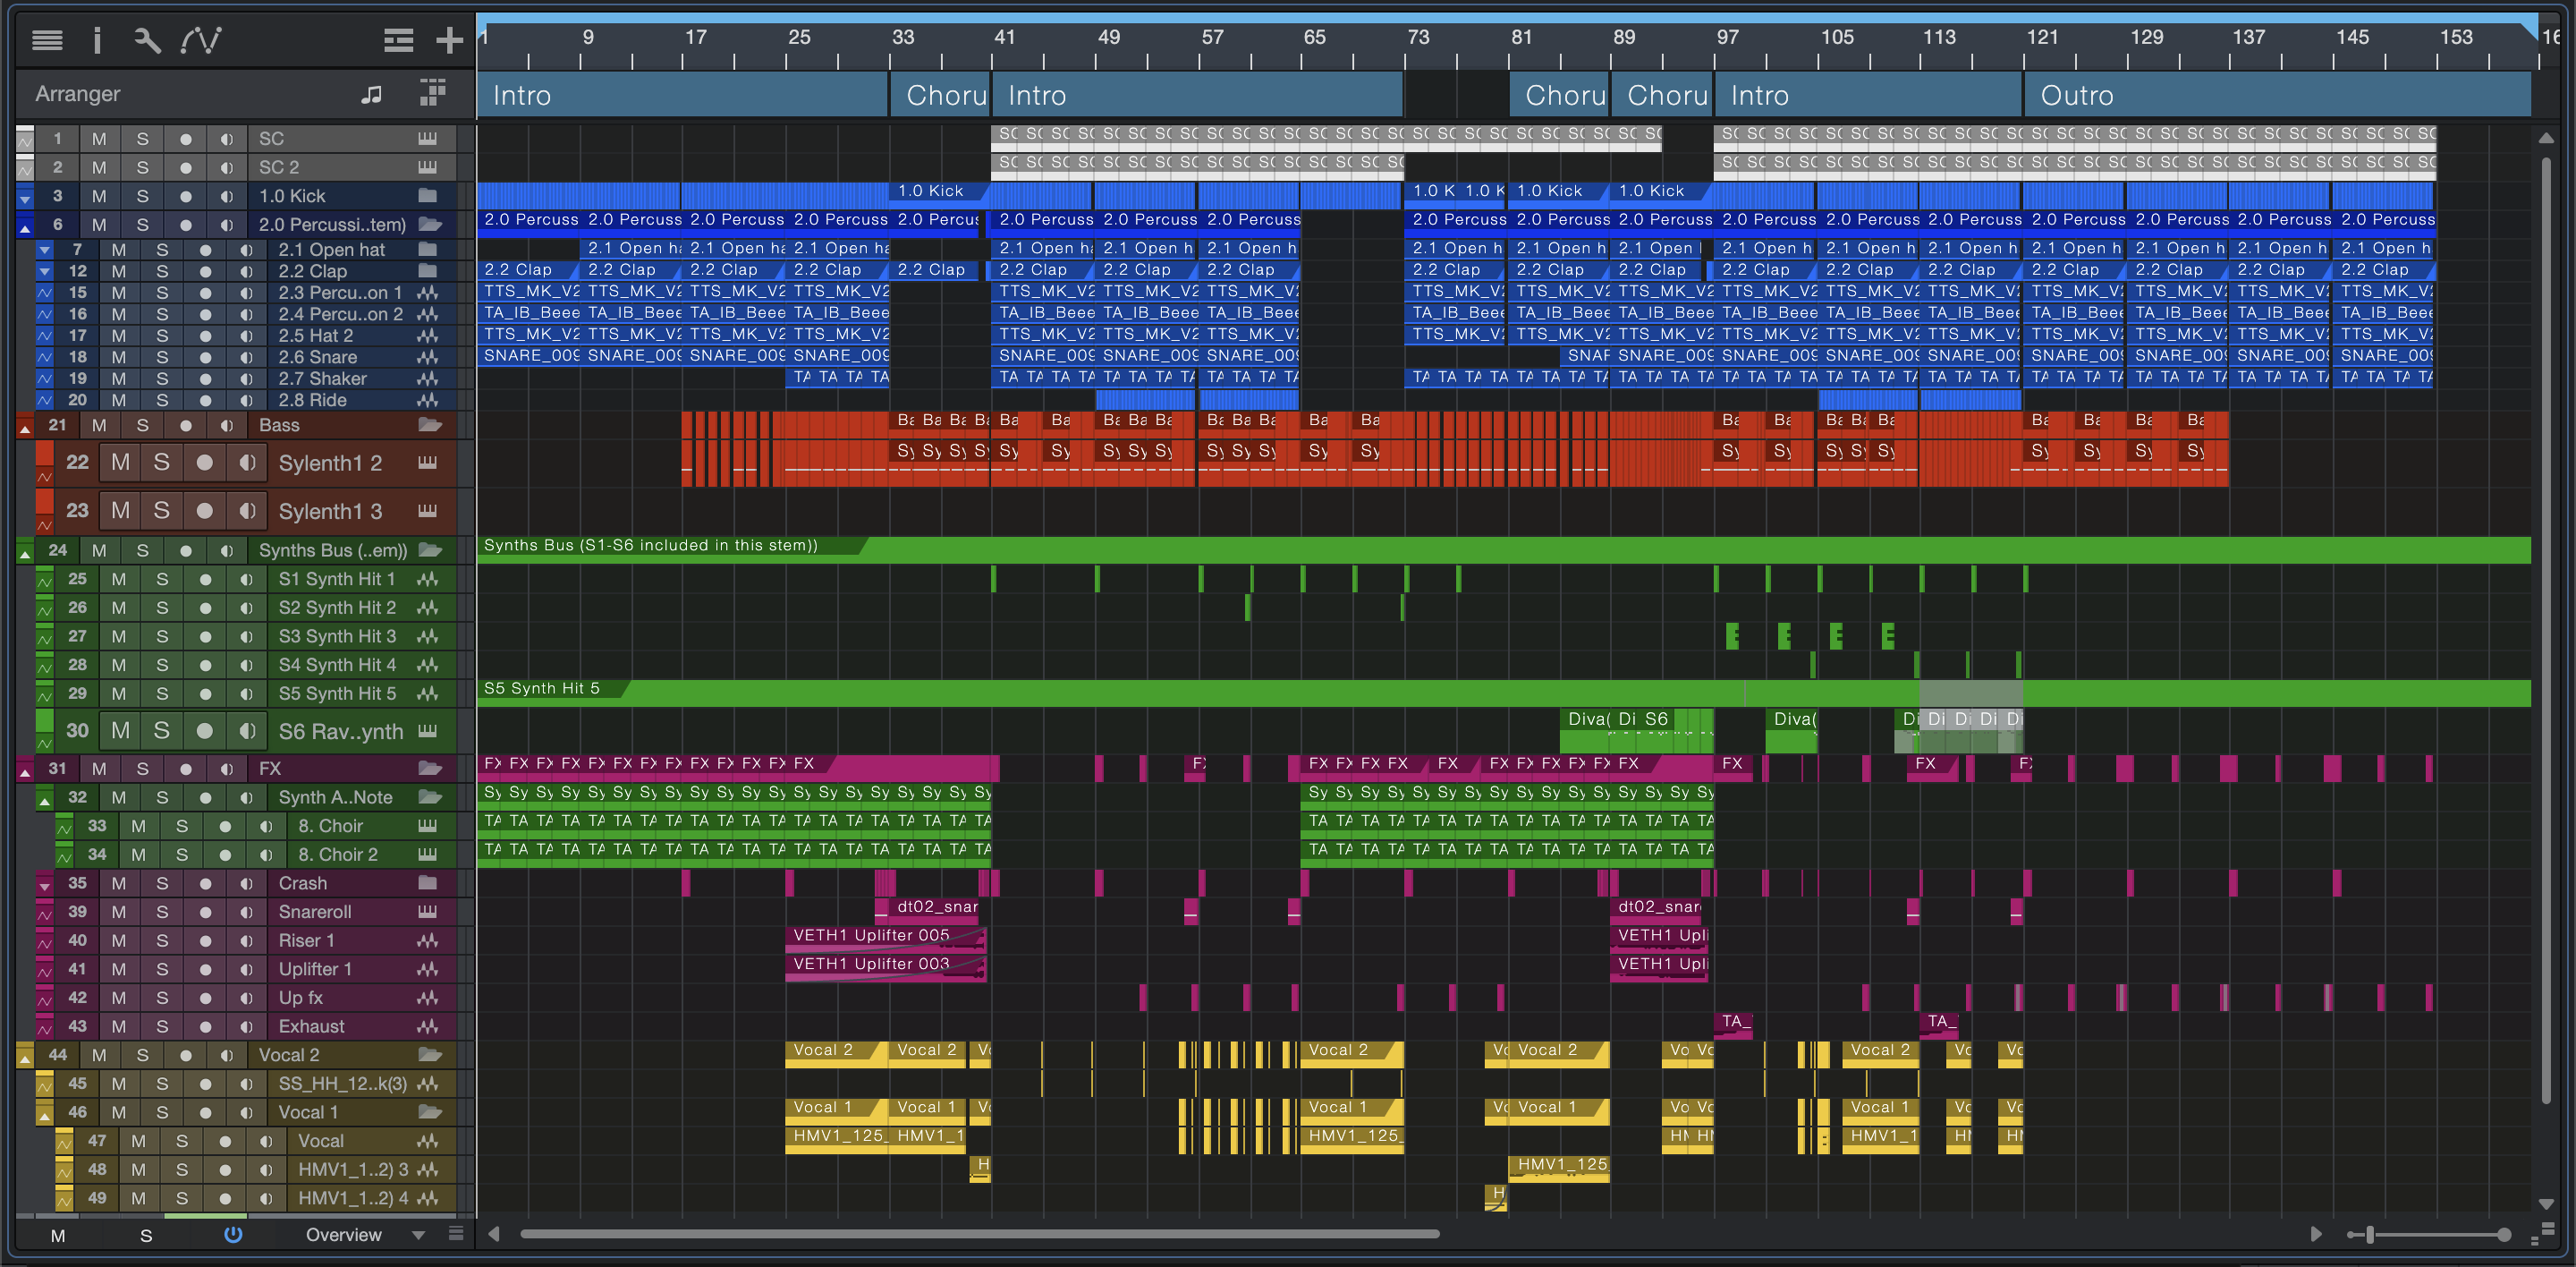Click the horizontal zoom slider at bottom right

[x=2369, y=1235]
